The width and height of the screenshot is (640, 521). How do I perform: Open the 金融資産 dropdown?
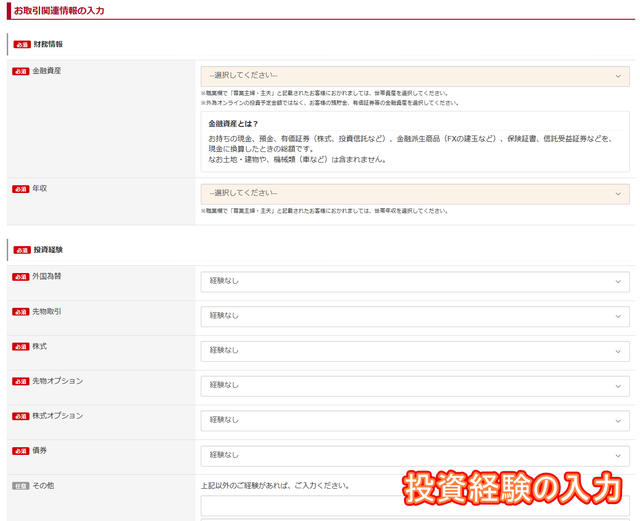click(x=415, y=76)
